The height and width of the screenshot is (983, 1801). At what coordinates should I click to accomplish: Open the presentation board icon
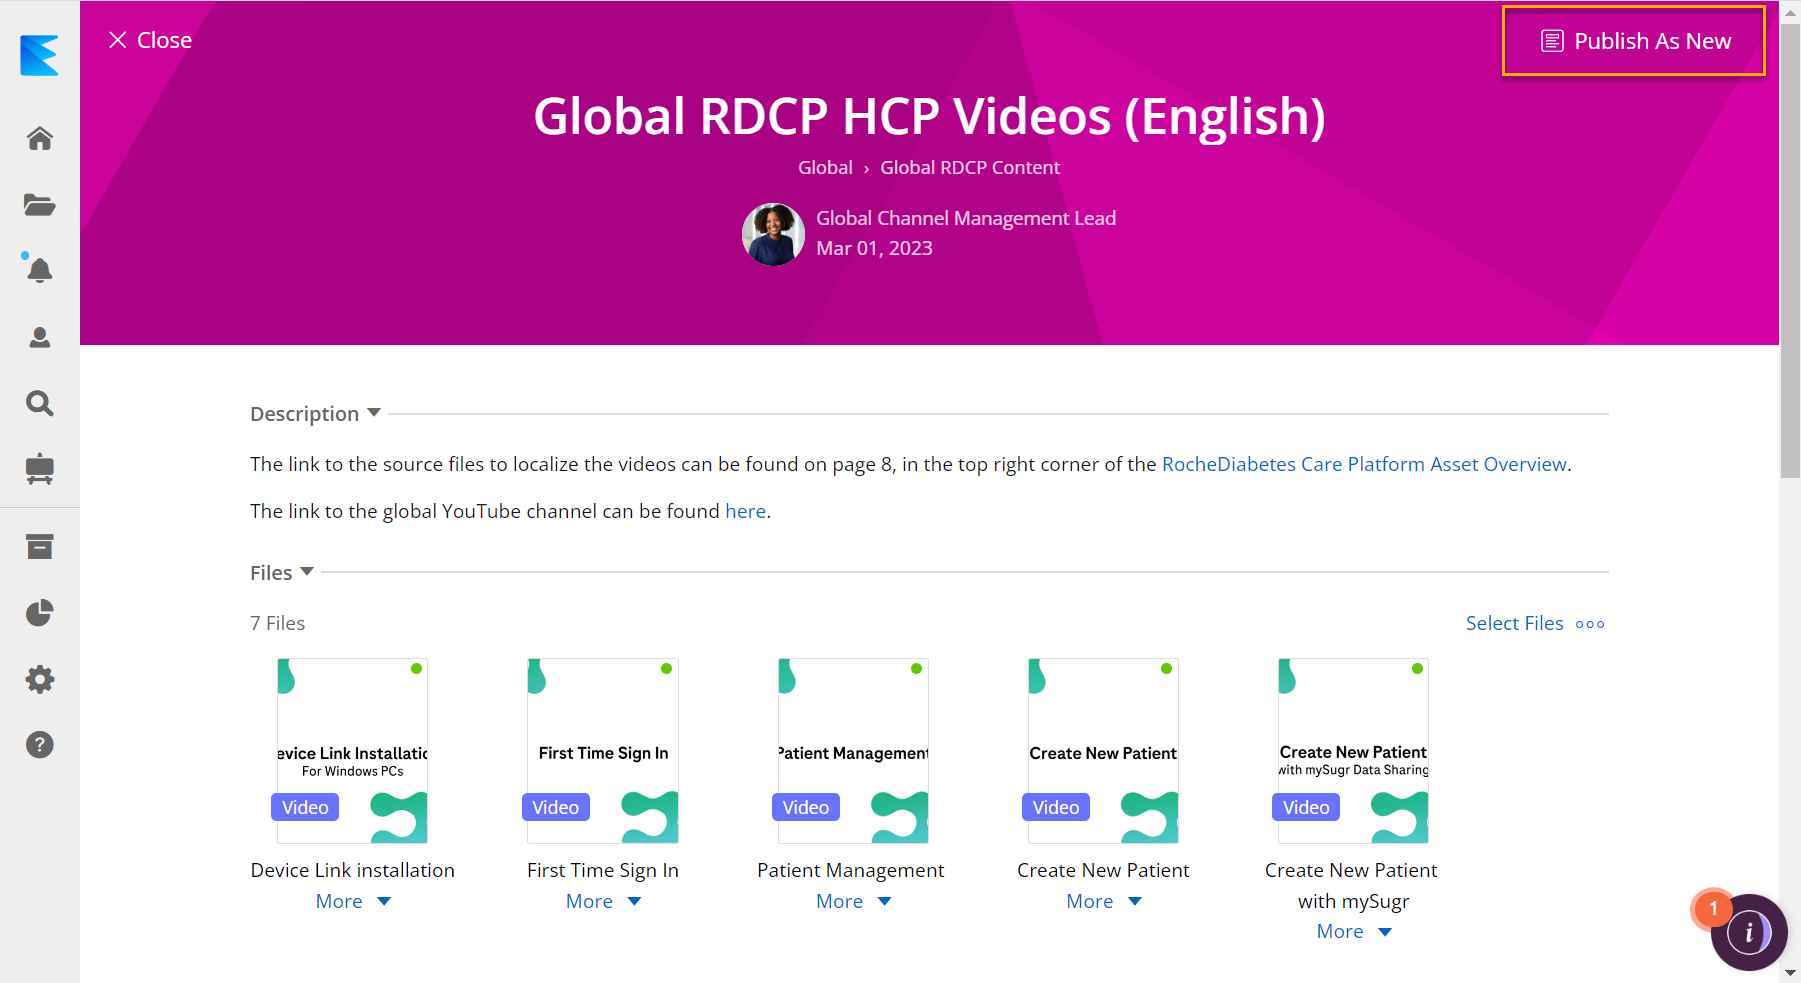(x=40, y=469)
